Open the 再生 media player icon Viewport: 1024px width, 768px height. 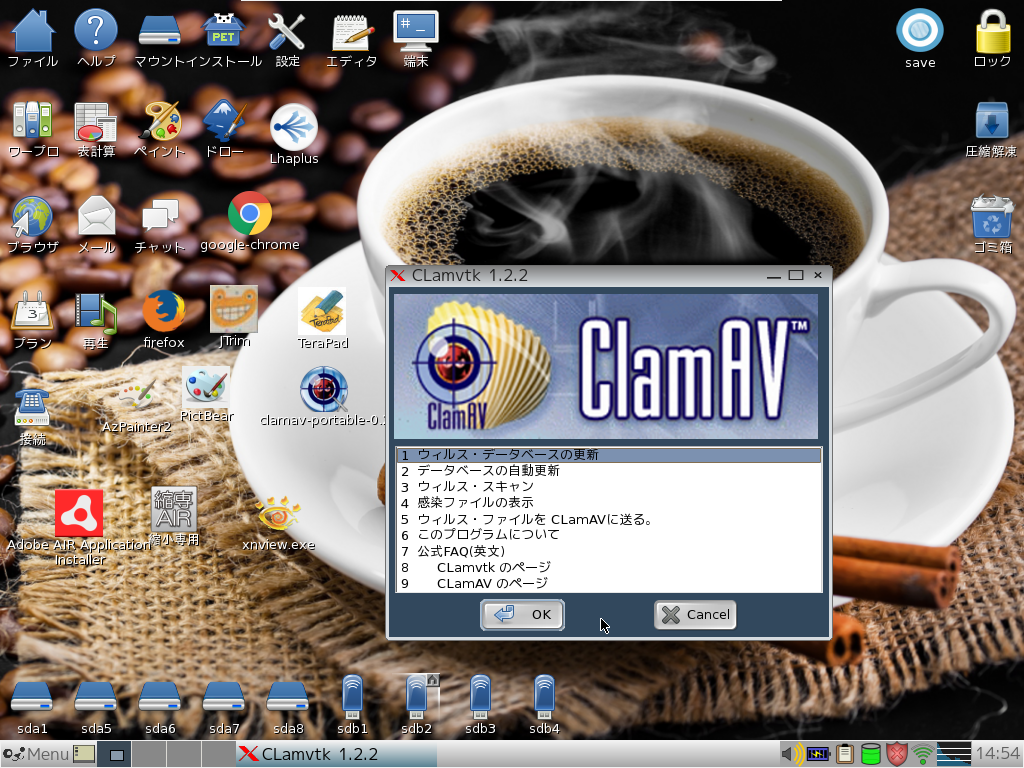pos(95,312)
